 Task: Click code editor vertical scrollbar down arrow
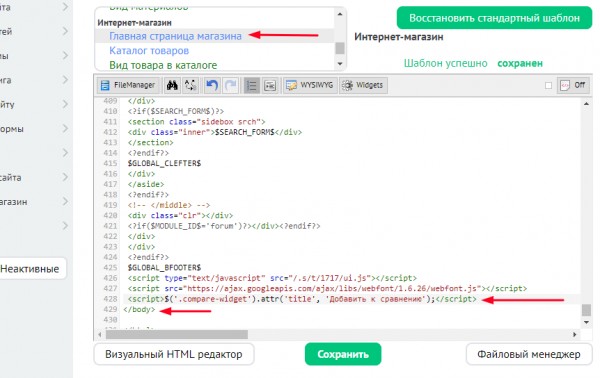click(x=586, y=322)
